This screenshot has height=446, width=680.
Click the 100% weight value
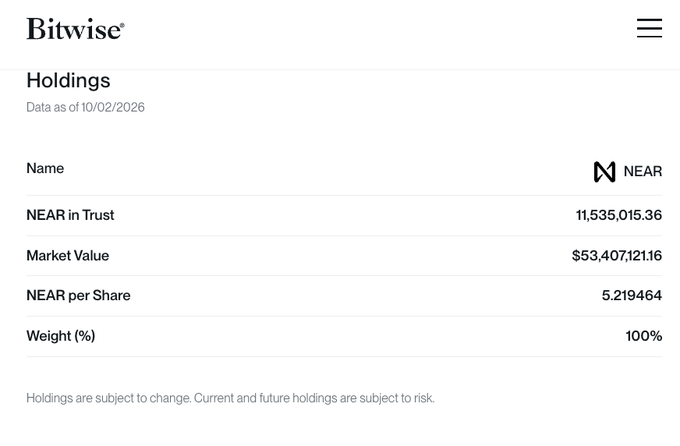pyautogui.click(x=644, y=336)
